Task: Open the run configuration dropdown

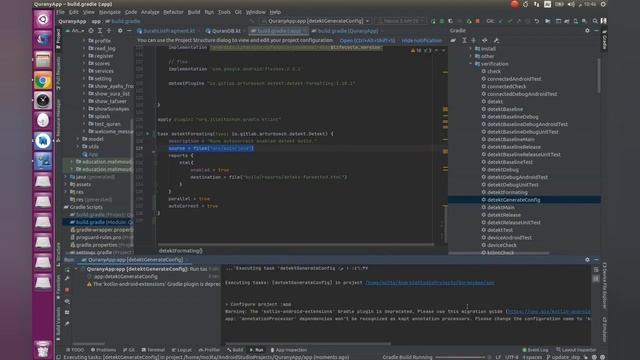Action: (316, 21)
